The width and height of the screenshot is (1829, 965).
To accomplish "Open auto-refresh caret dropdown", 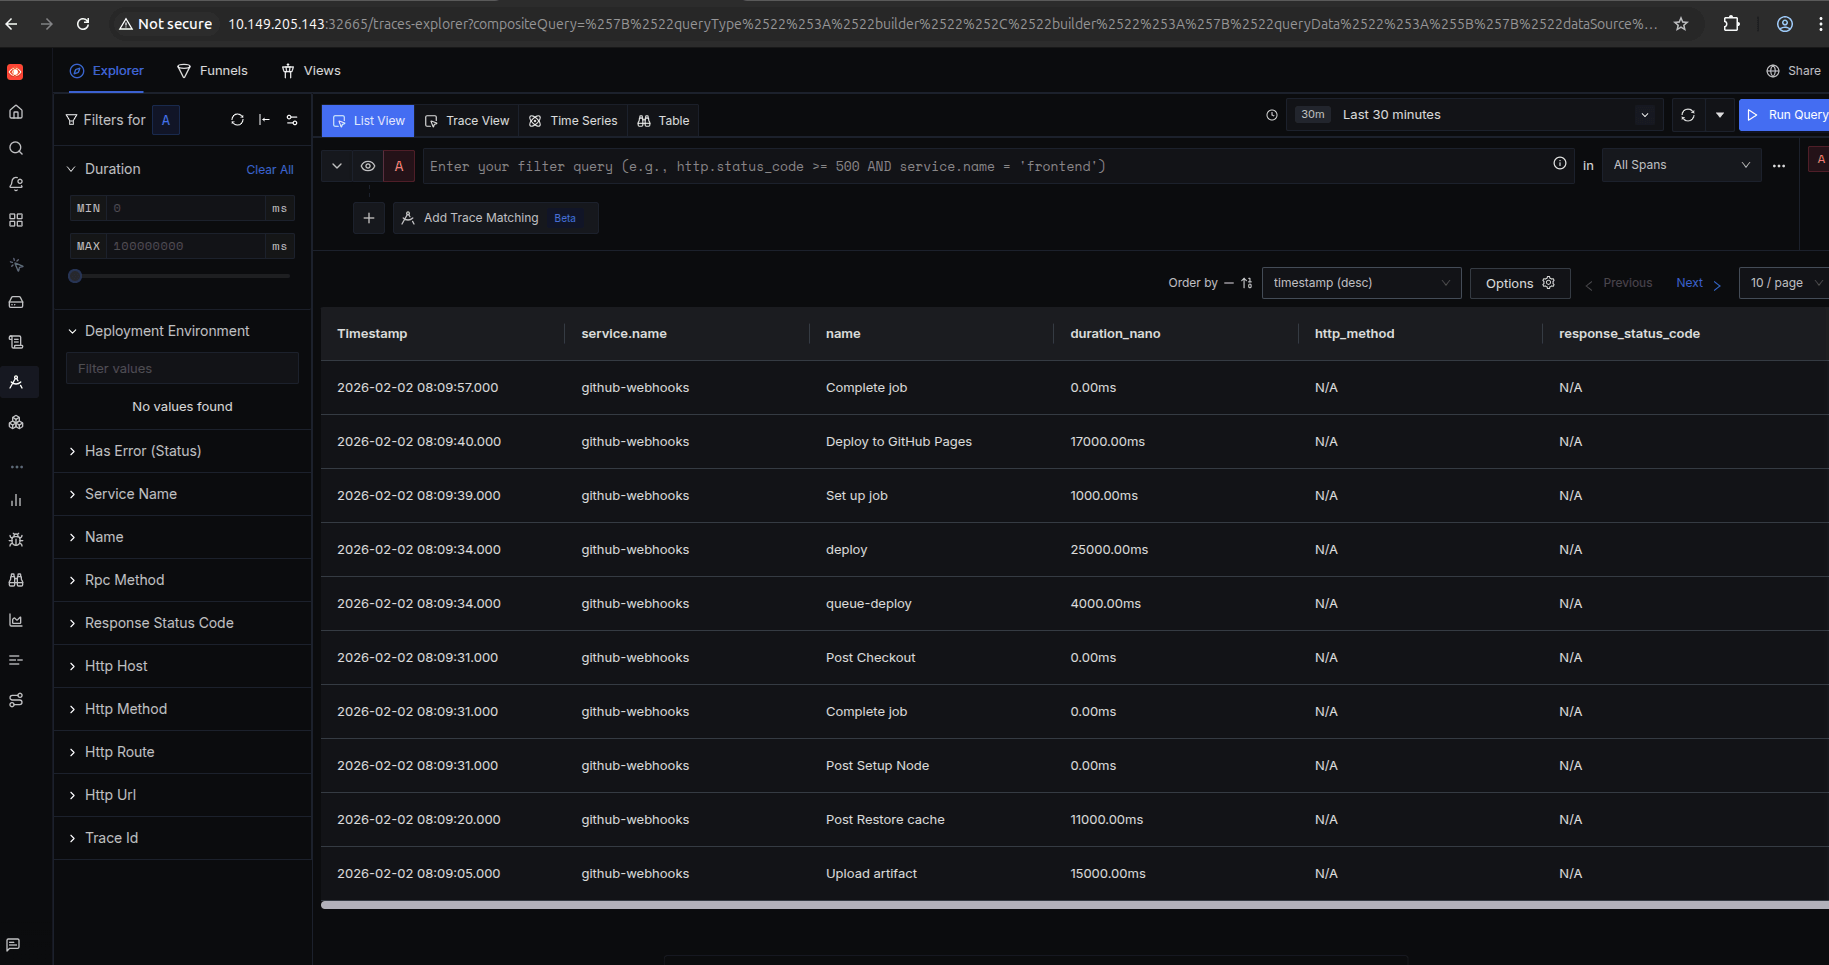I will click(x=1720, y=115).
